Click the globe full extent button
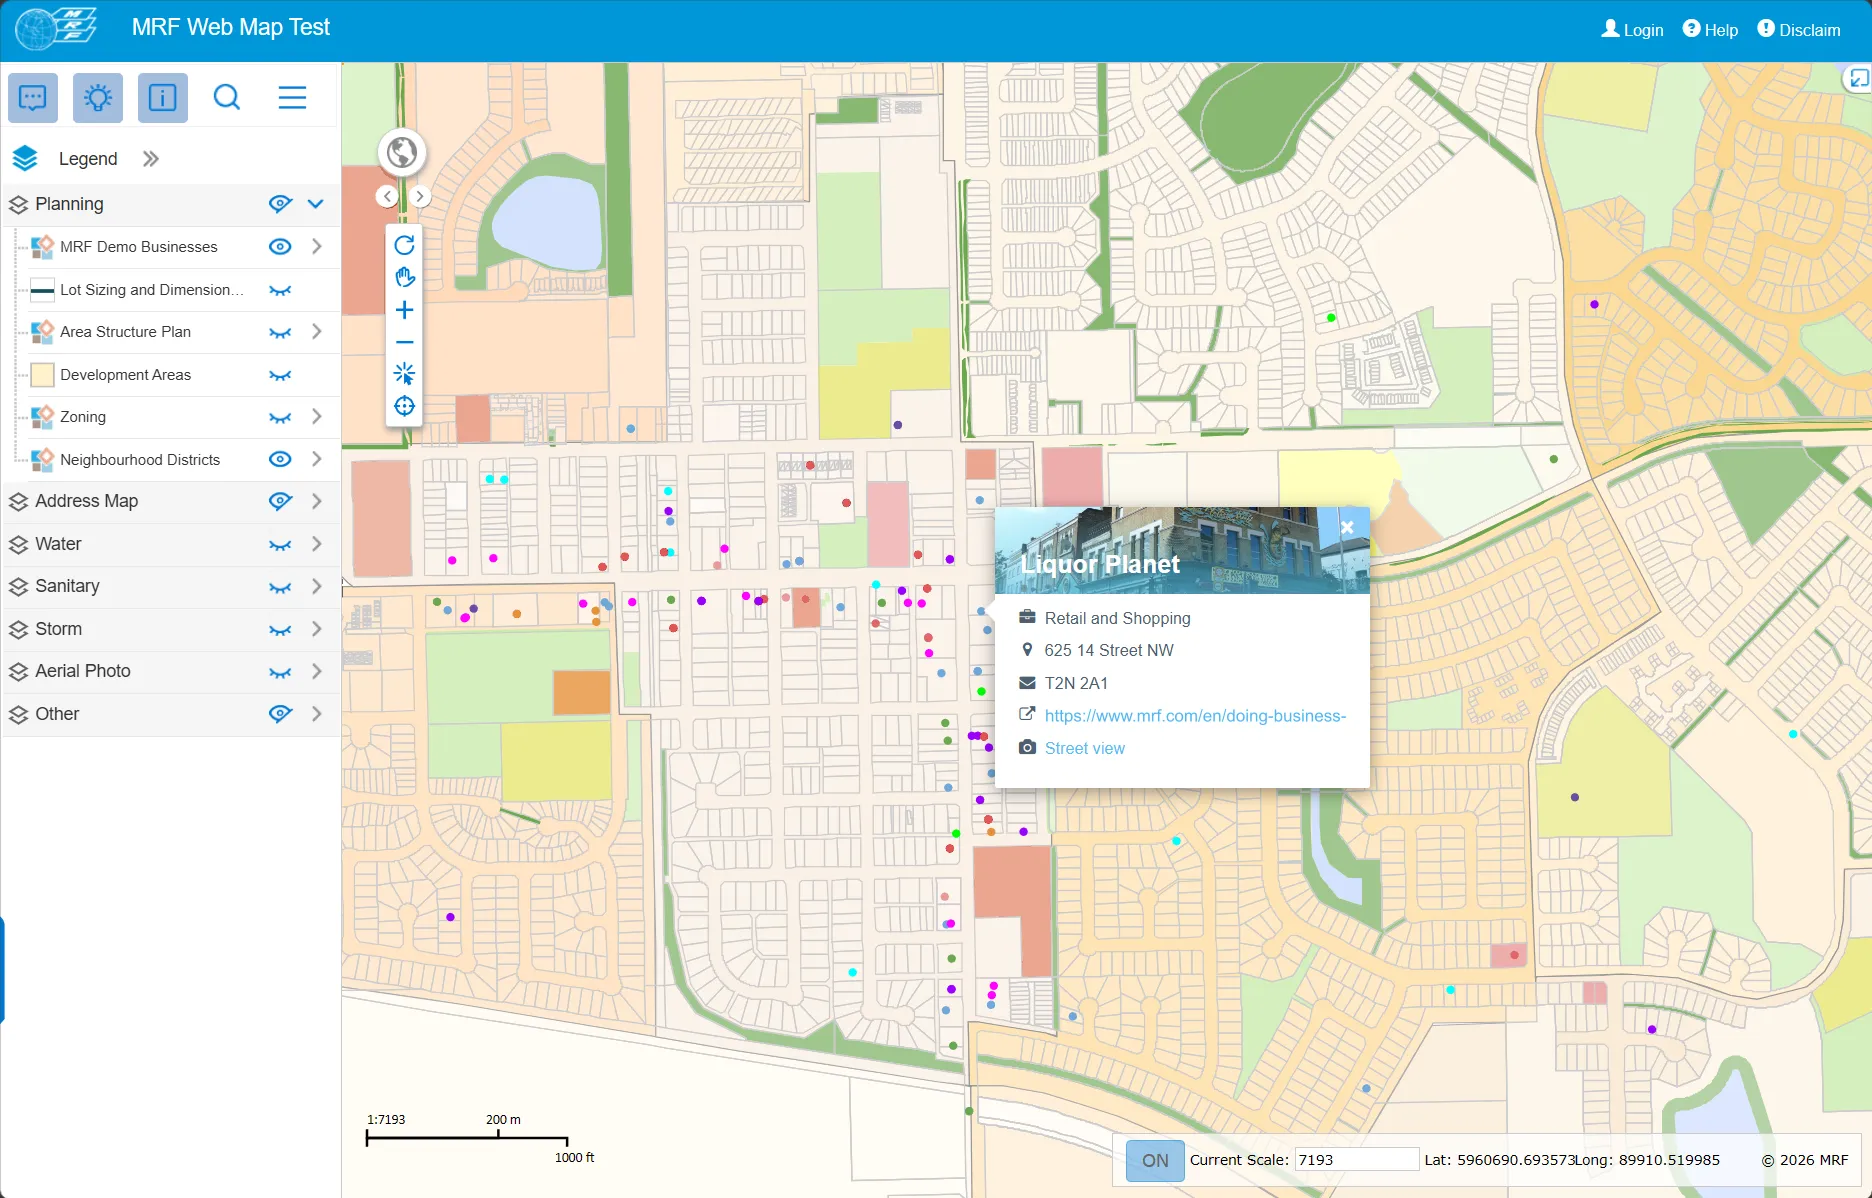The height and width of the screenshot is (1198, 1872). point(402,153)
